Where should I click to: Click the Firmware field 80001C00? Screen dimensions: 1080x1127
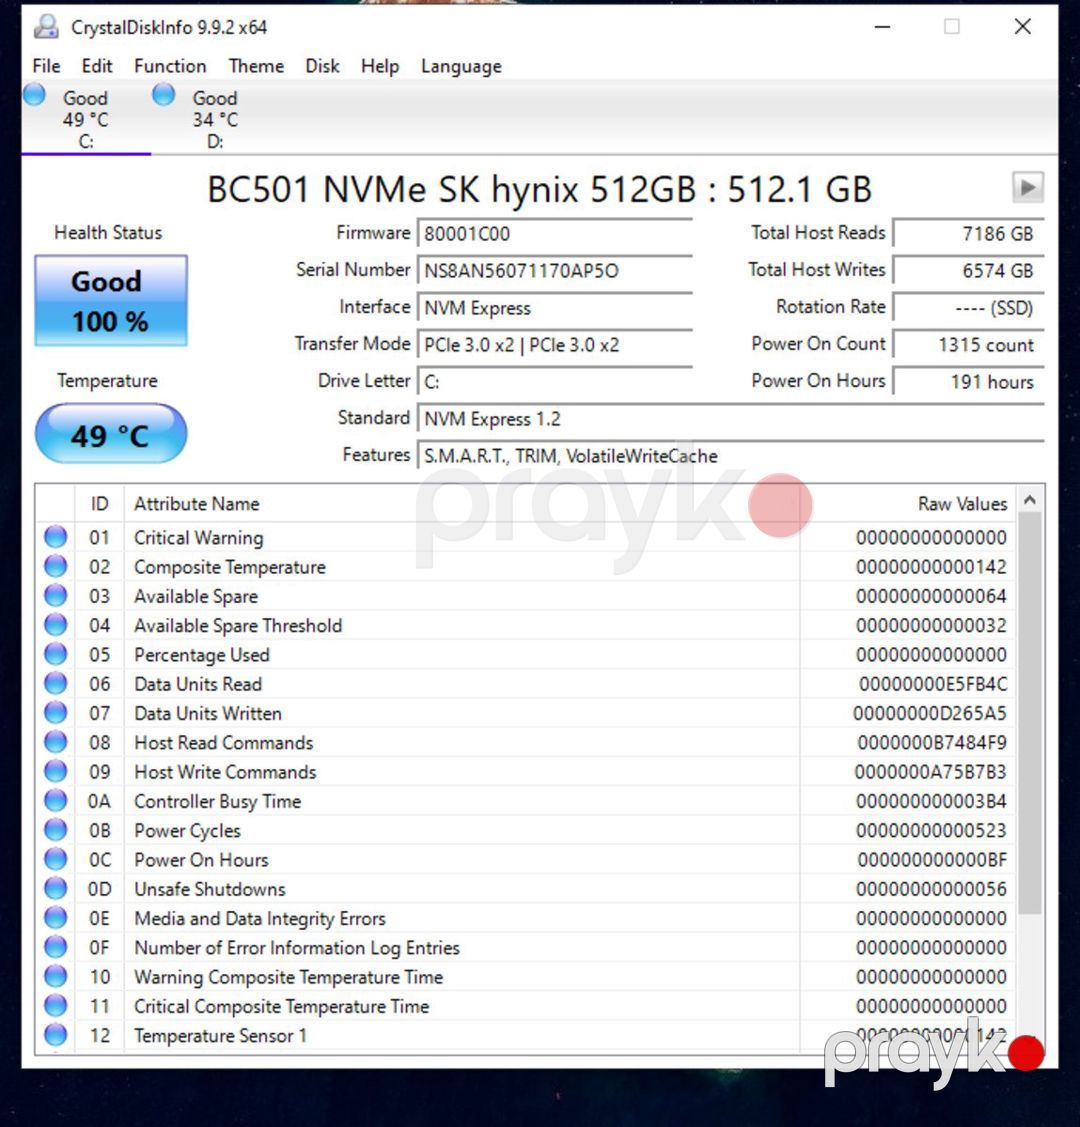click(555, 234)
